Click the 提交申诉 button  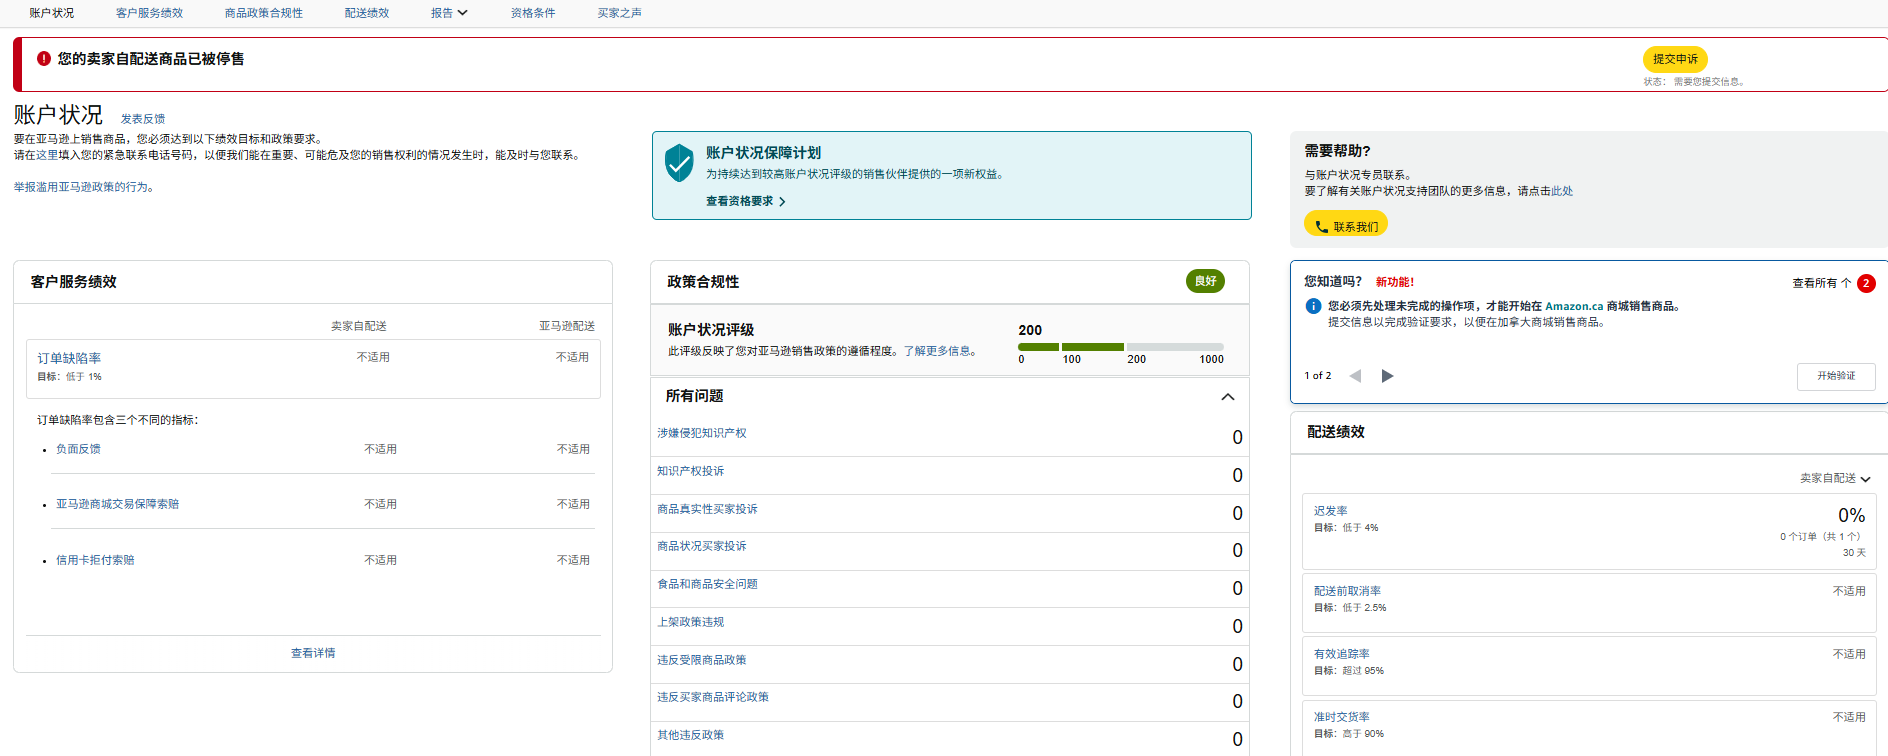point(1674,59)
